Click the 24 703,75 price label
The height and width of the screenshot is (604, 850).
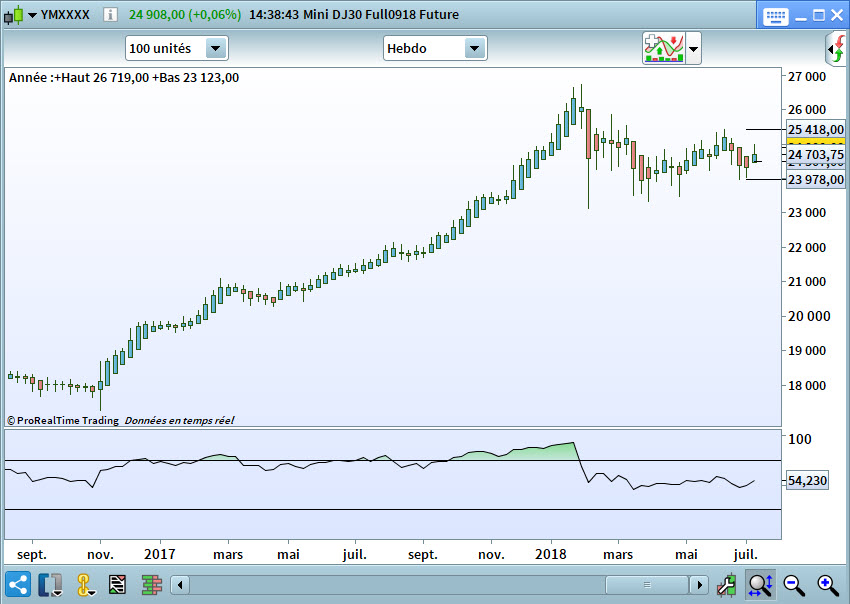[815, 155]
